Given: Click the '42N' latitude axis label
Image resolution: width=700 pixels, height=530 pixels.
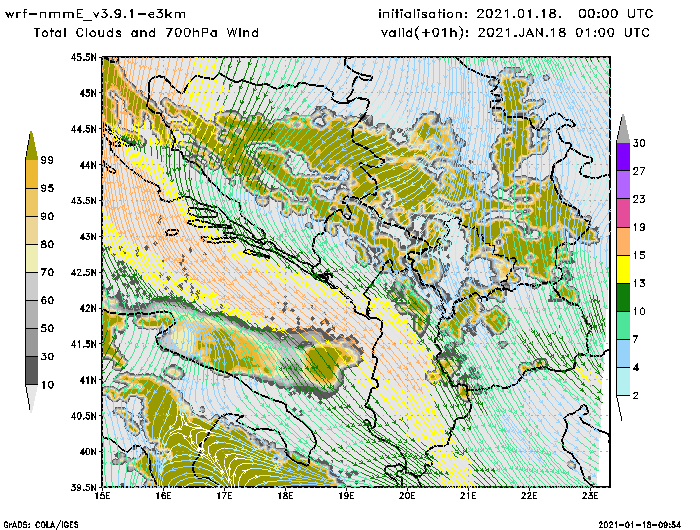Looking at the screenshot, I should pos(88,309).
